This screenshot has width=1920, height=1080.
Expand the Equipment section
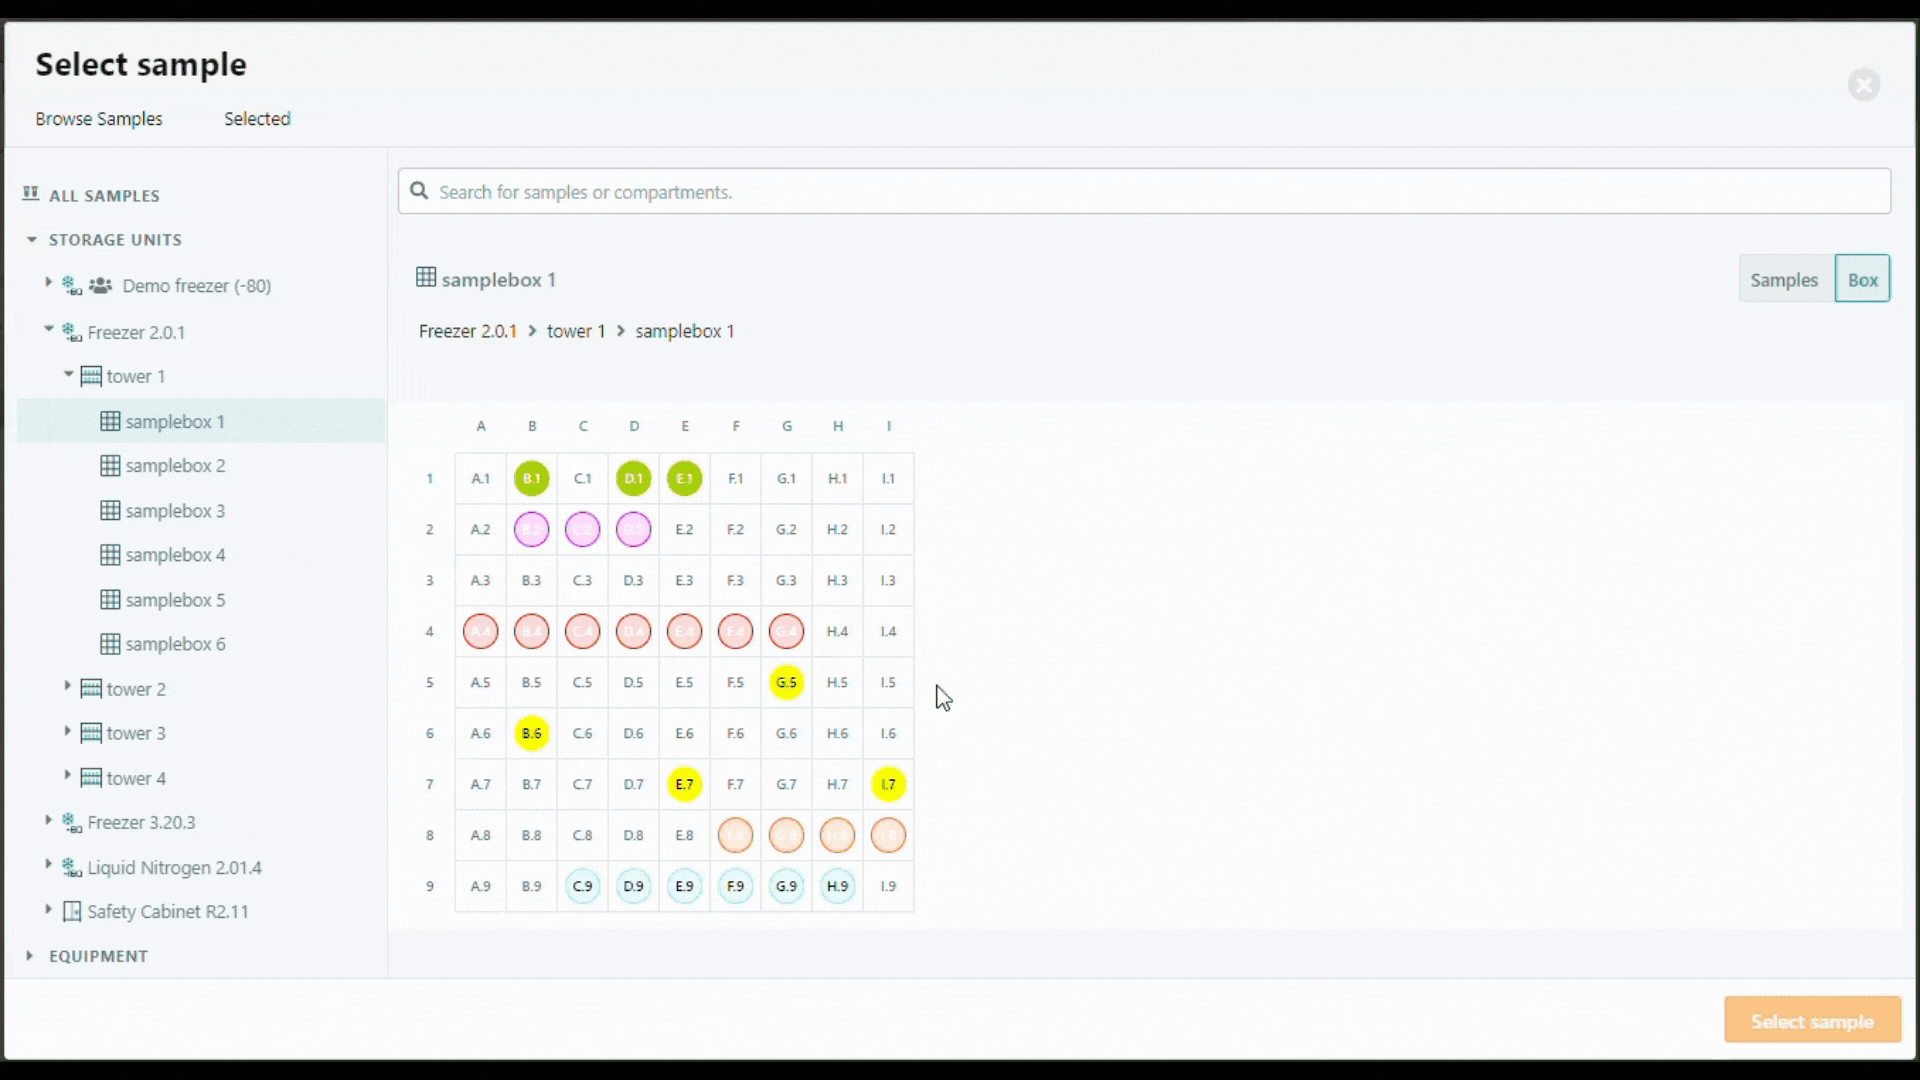click(30, 956)
